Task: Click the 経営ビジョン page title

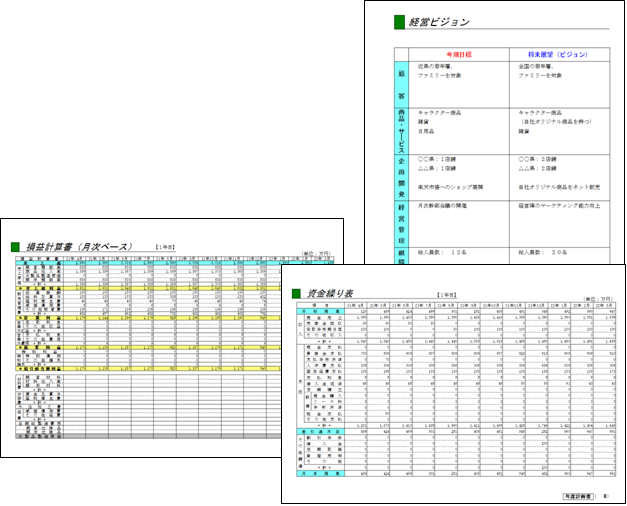Action: click(439, 22)
